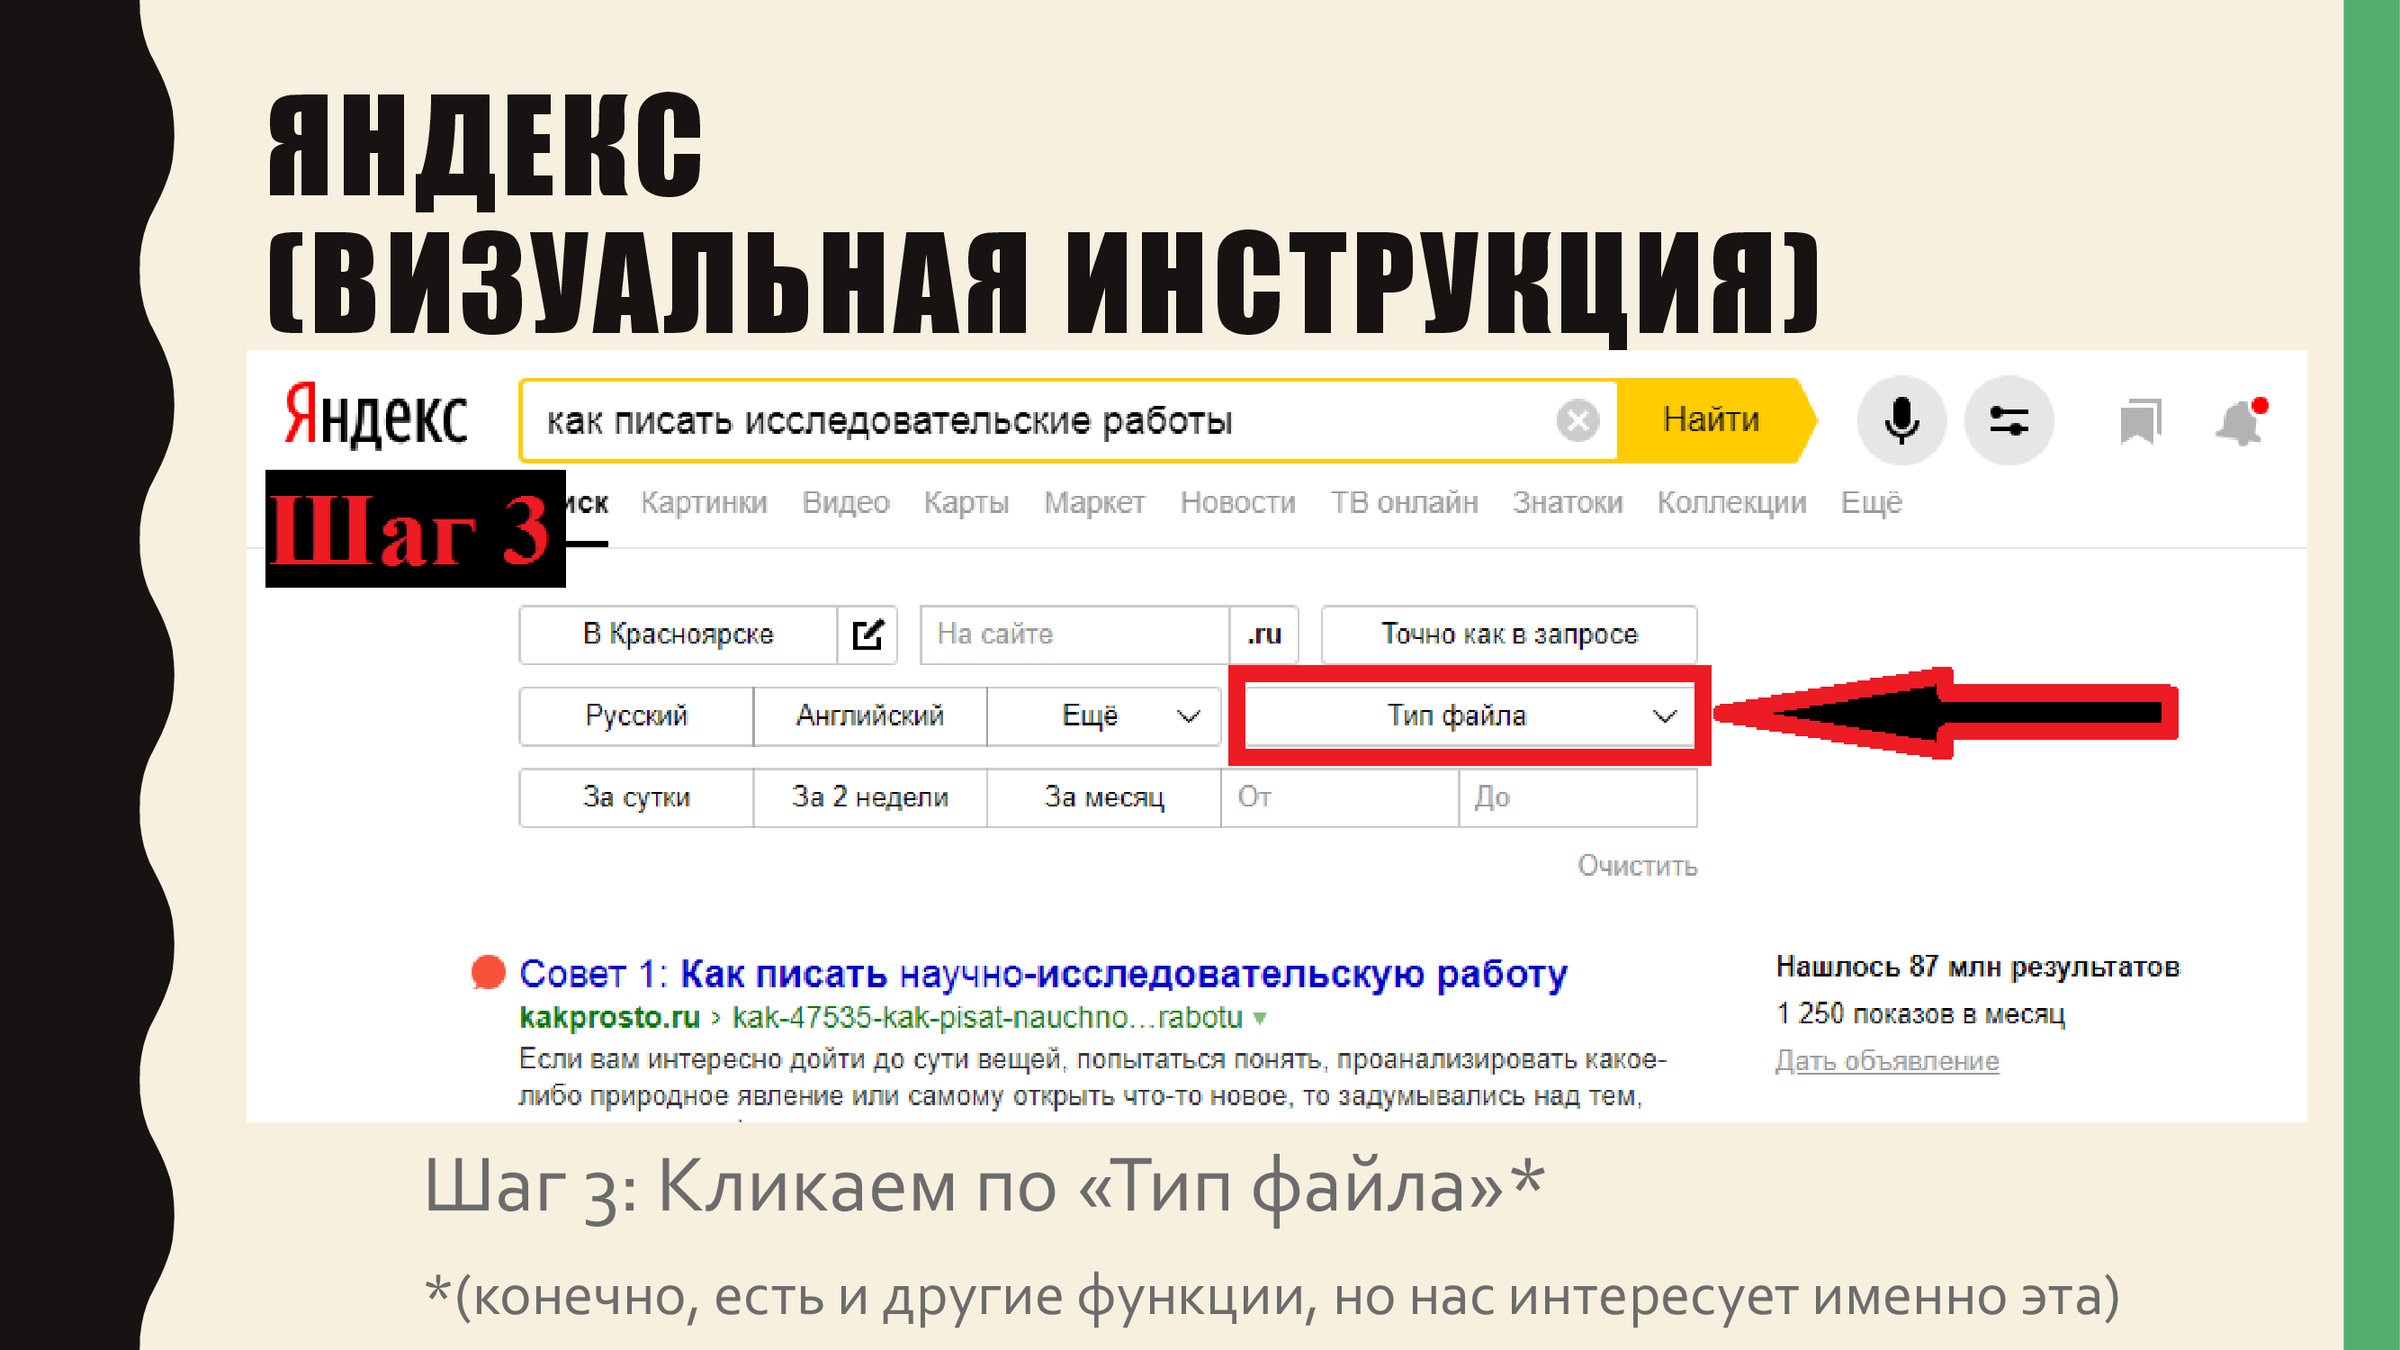Viewport: 2400px width, 1350px height.
Task: Click the Очистить filters link
Action: pos(1637,866)
